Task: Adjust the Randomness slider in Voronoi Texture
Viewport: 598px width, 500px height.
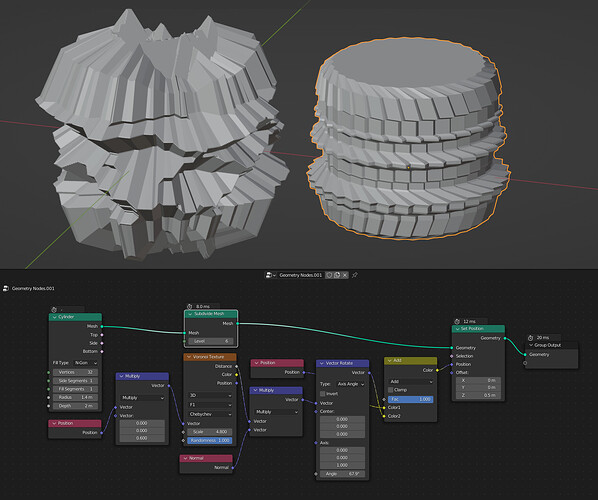Action: click(x=210, y=440)
